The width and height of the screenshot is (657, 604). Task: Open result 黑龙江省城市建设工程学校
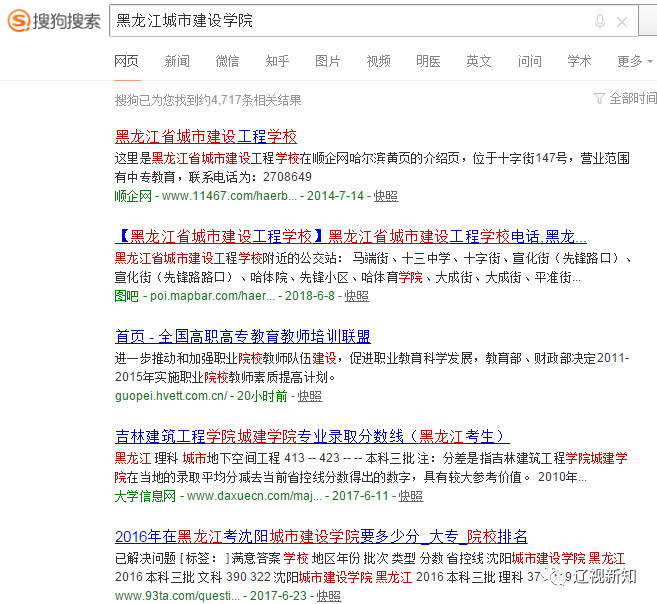pyautogui.click(x=206, y=137)
